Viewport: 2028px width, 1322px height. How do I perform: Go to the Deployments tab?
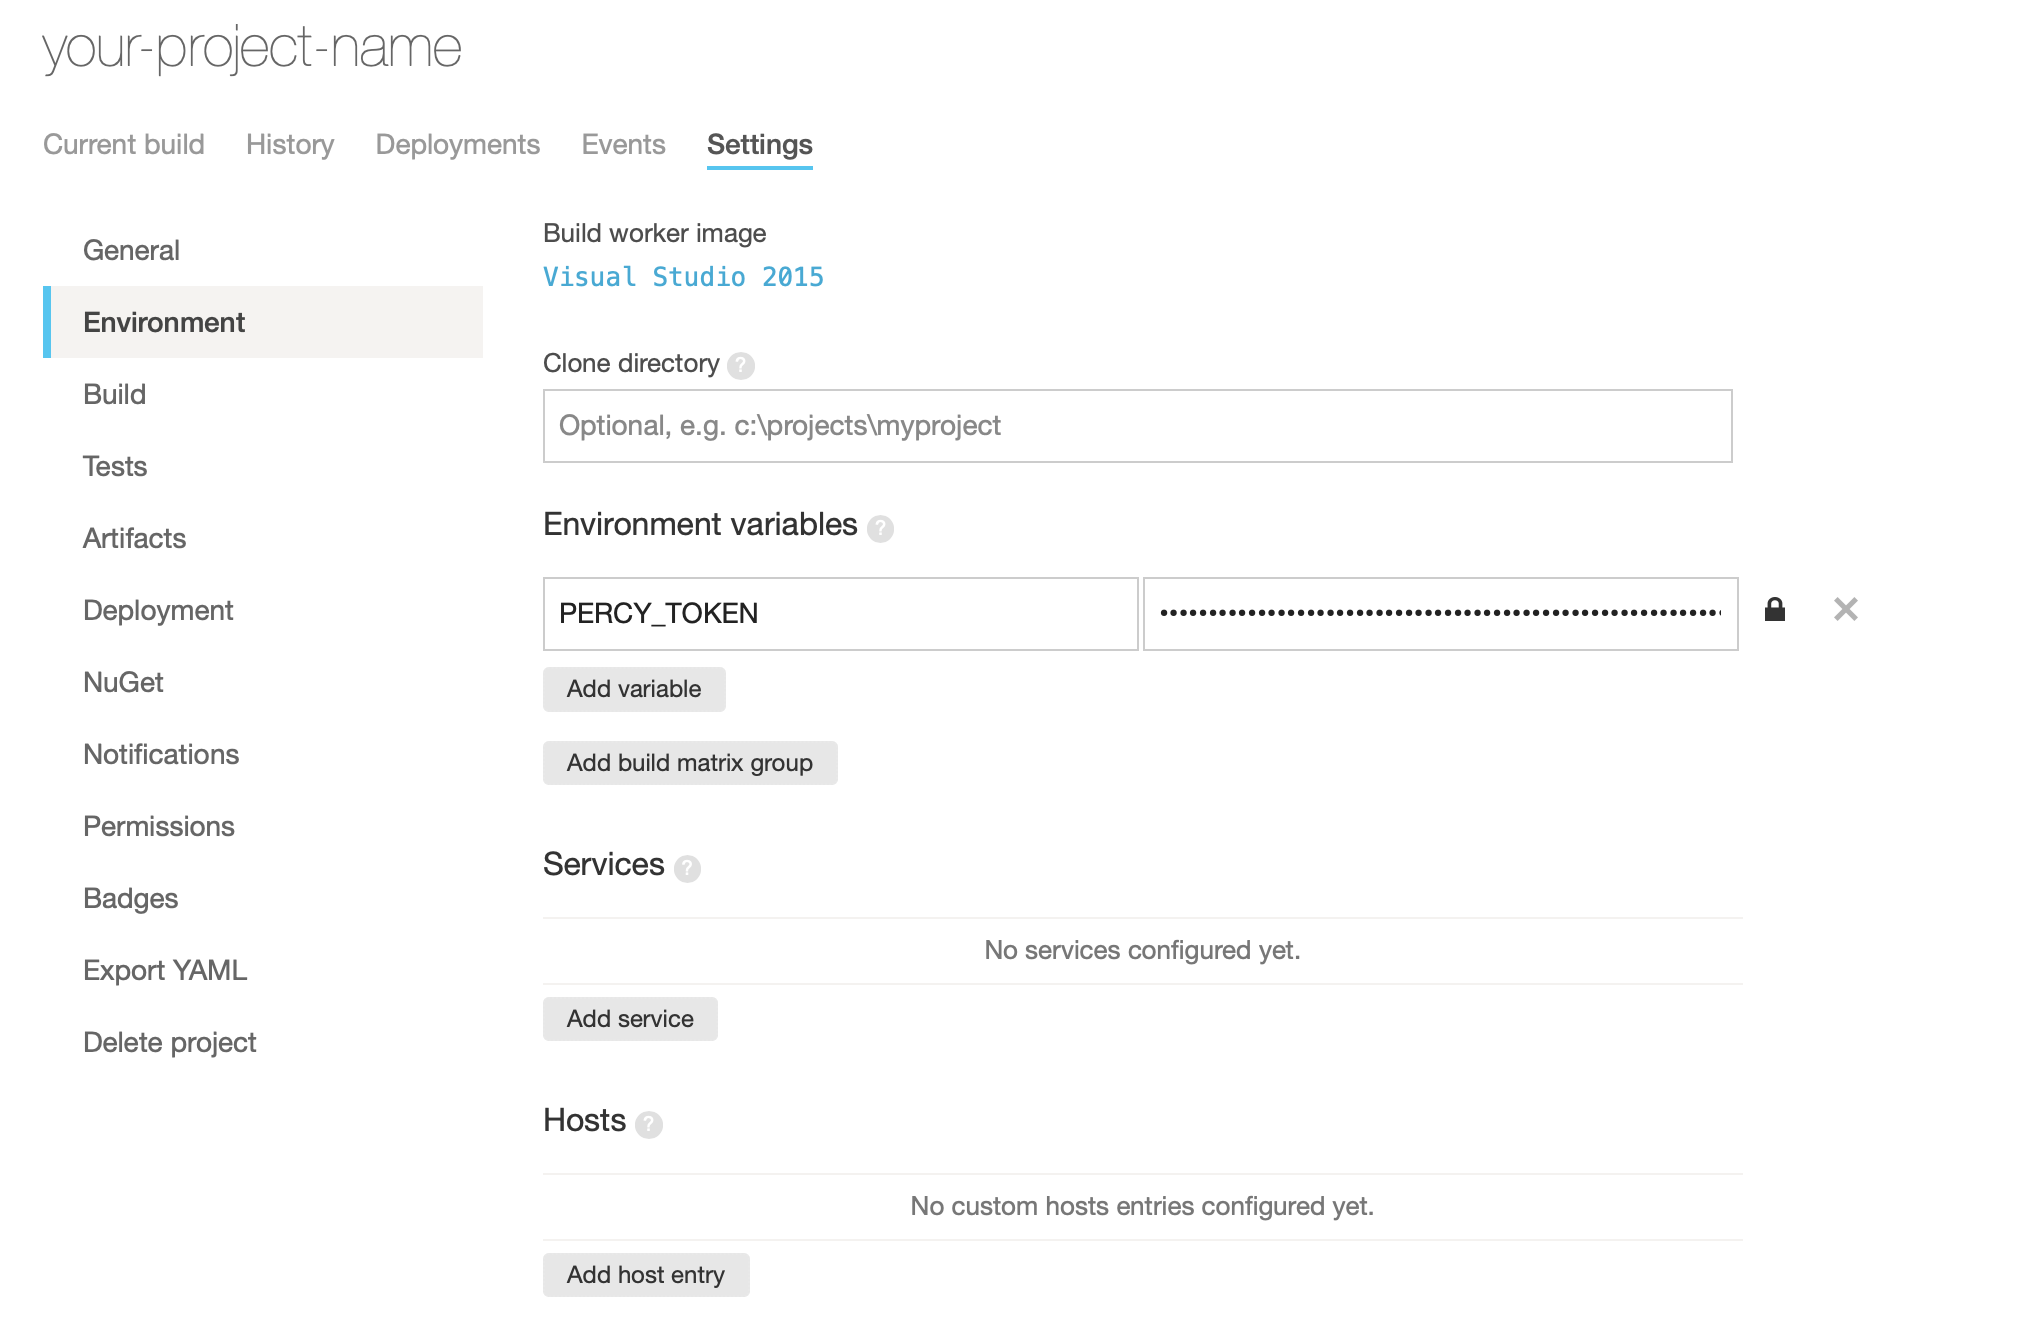[x=457, y=145]
